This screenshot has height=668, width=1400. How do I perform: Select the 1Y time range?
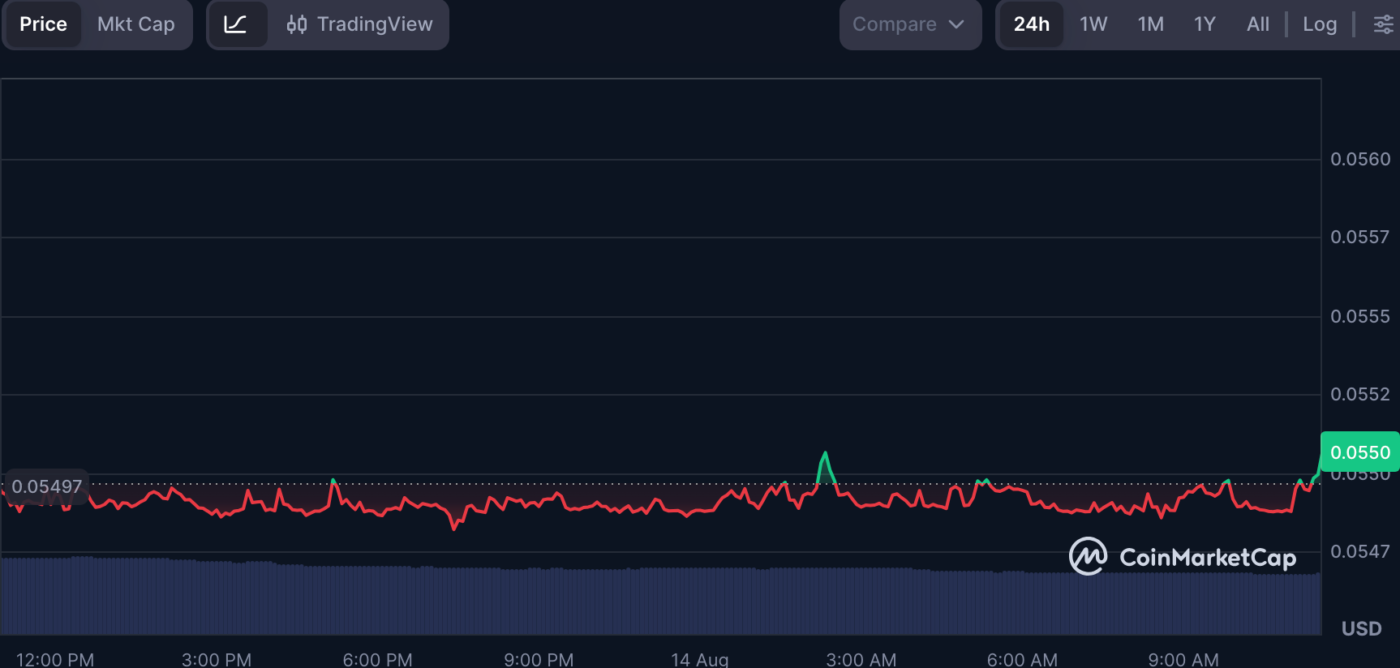[1205, 24]
